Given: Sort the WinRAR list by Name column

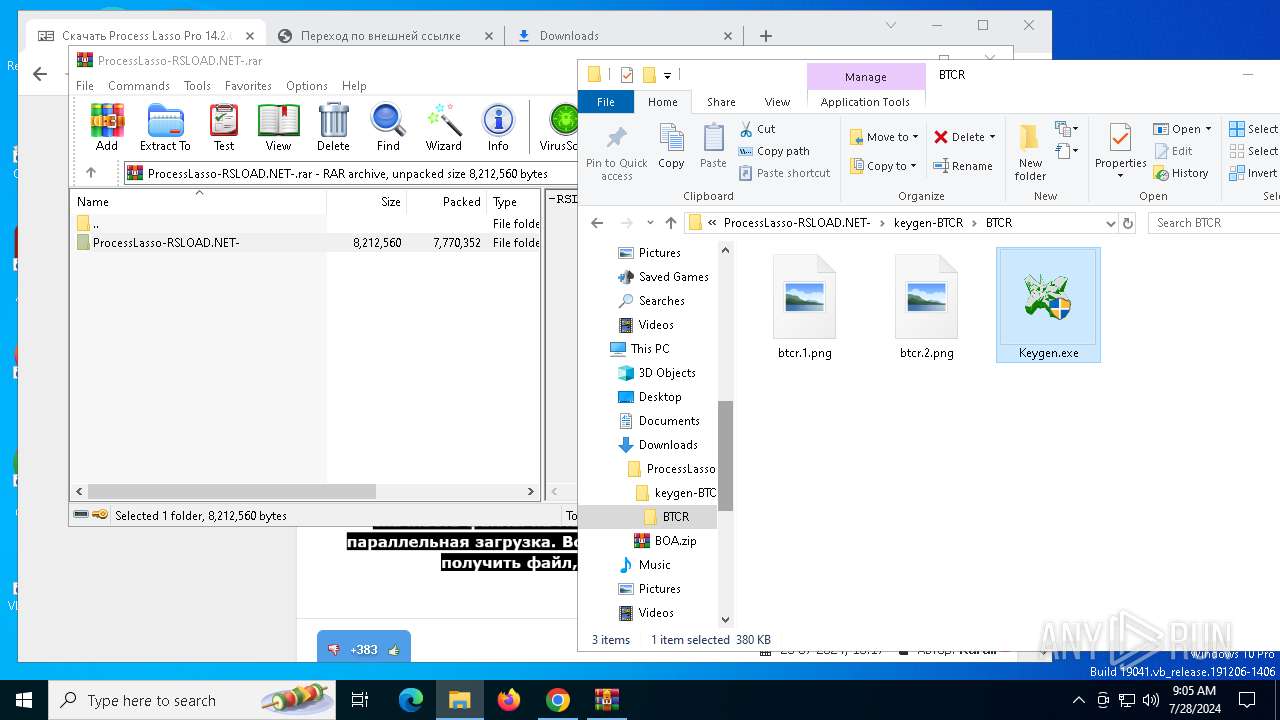Looking at the screenshot, I should [198, 201].
